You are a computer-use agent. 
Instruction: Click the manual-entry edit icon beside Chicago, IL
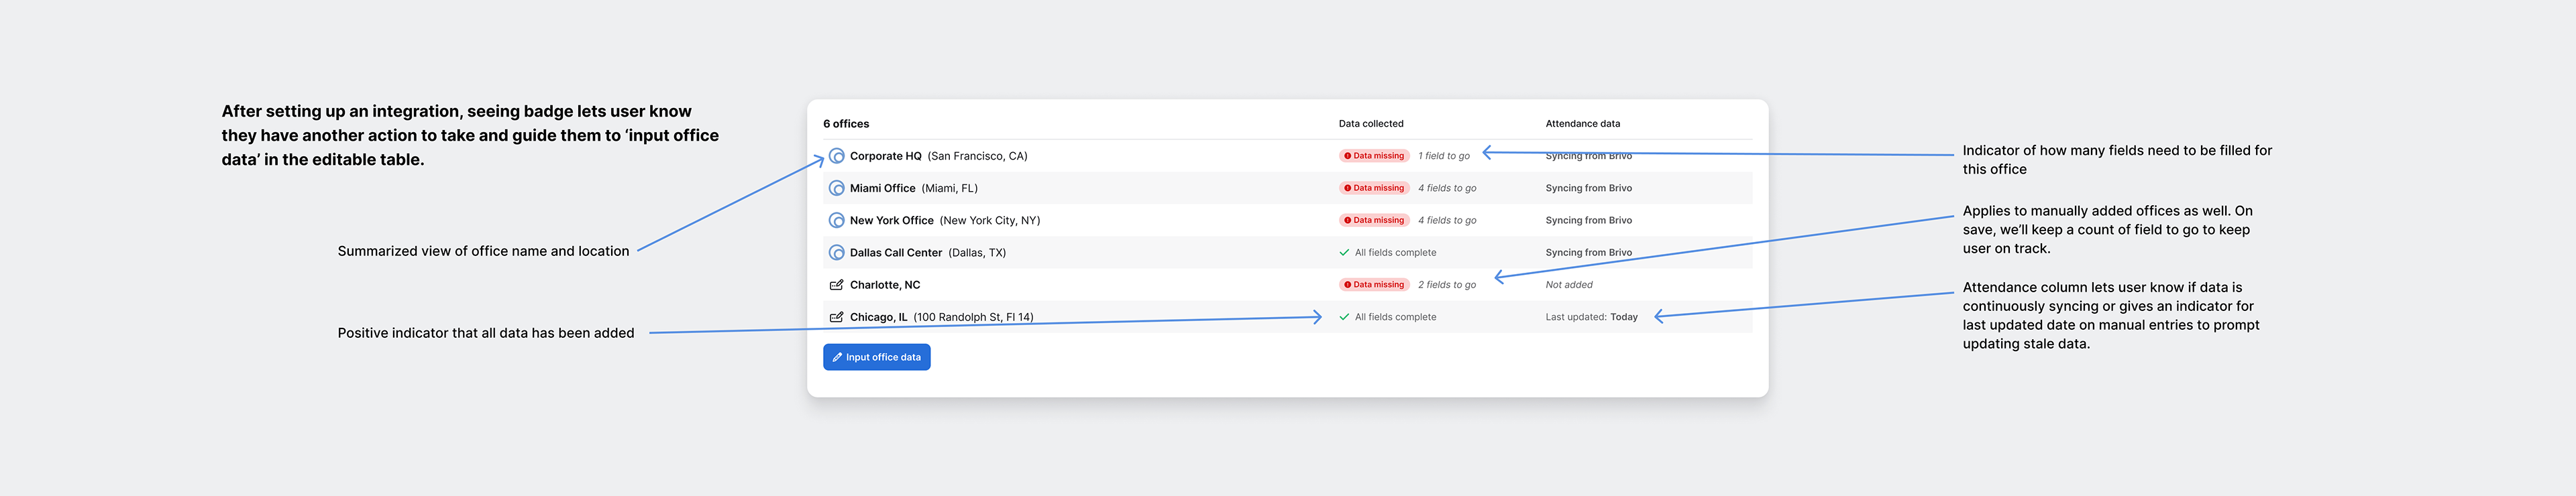click(837, 317)
